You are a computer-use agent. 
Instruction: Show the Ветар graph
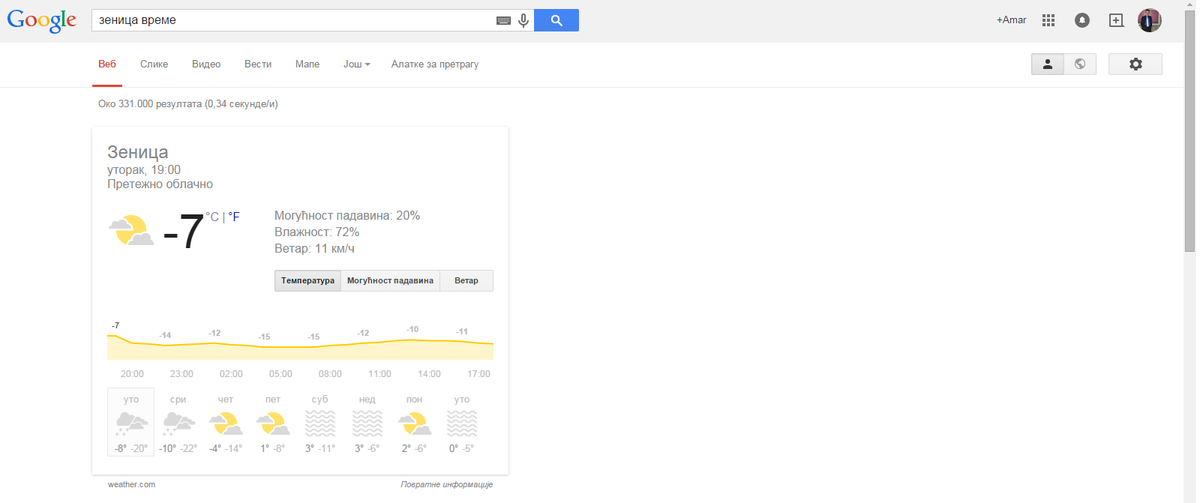click(466, 281)
